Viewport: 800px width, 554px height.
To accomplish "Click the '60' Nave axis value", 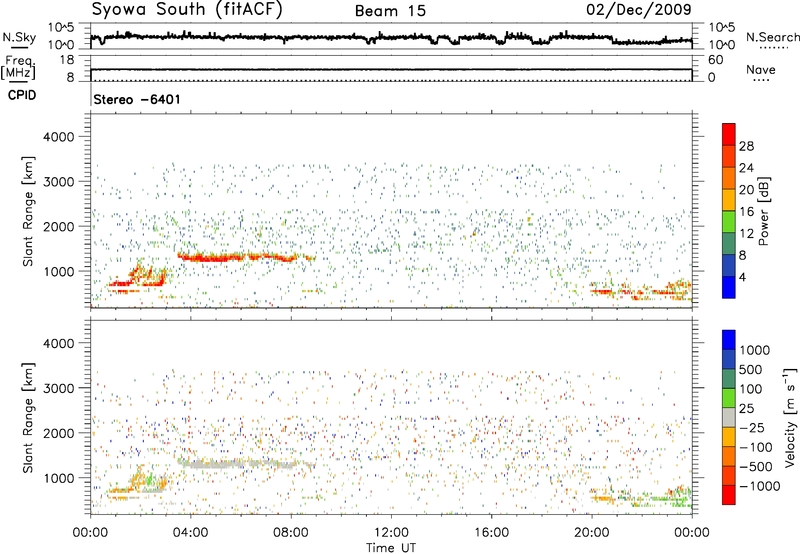I will coord(715,60).
